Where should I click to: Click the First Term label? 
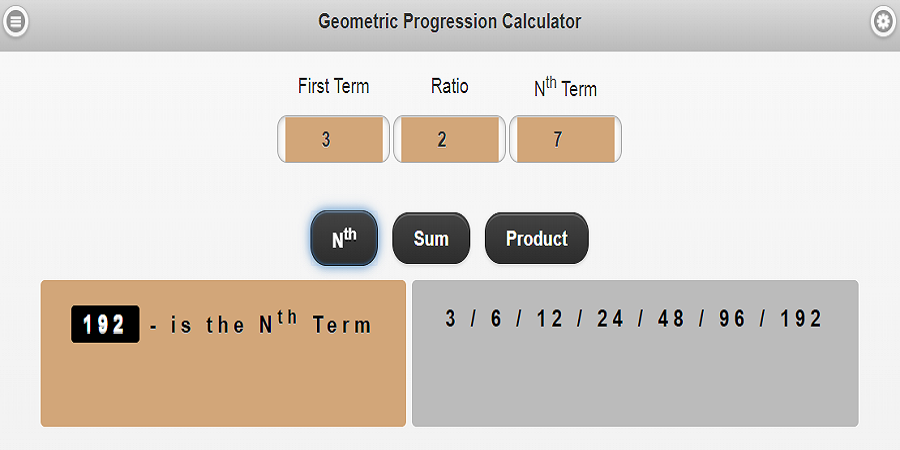pyautogui.click(x=333, y=86)
